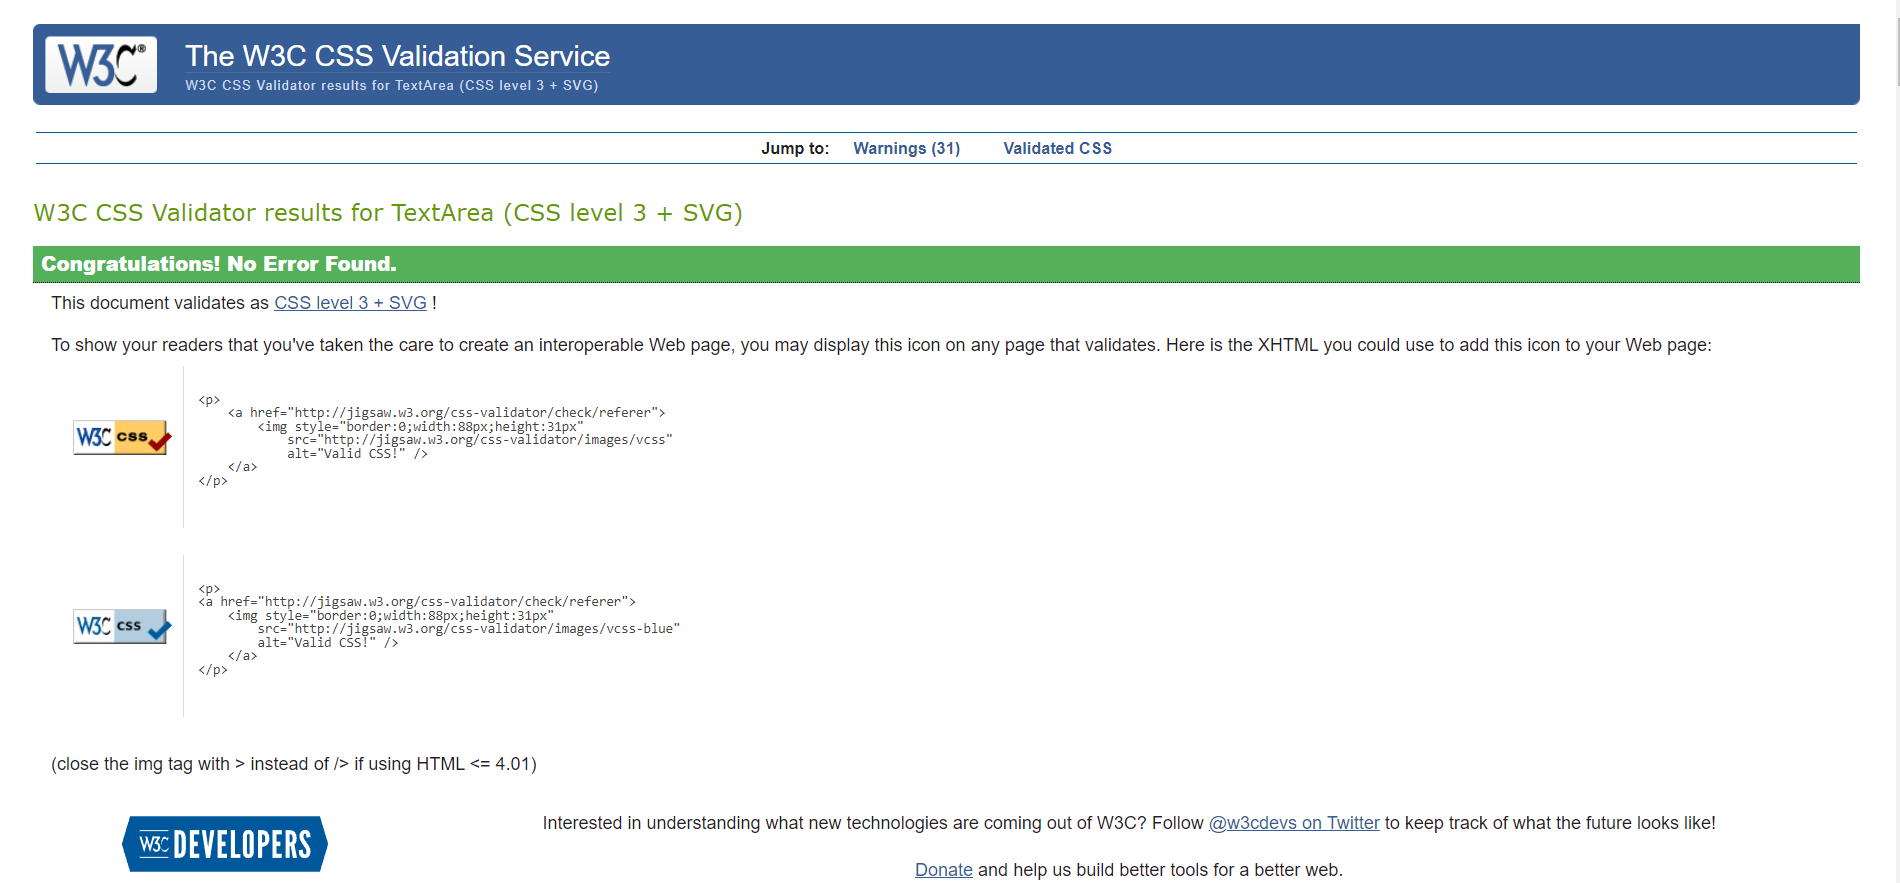Click The W3C CSS Validation Service title
Screen dimensions: 1900x883
(x=397, y=56)
